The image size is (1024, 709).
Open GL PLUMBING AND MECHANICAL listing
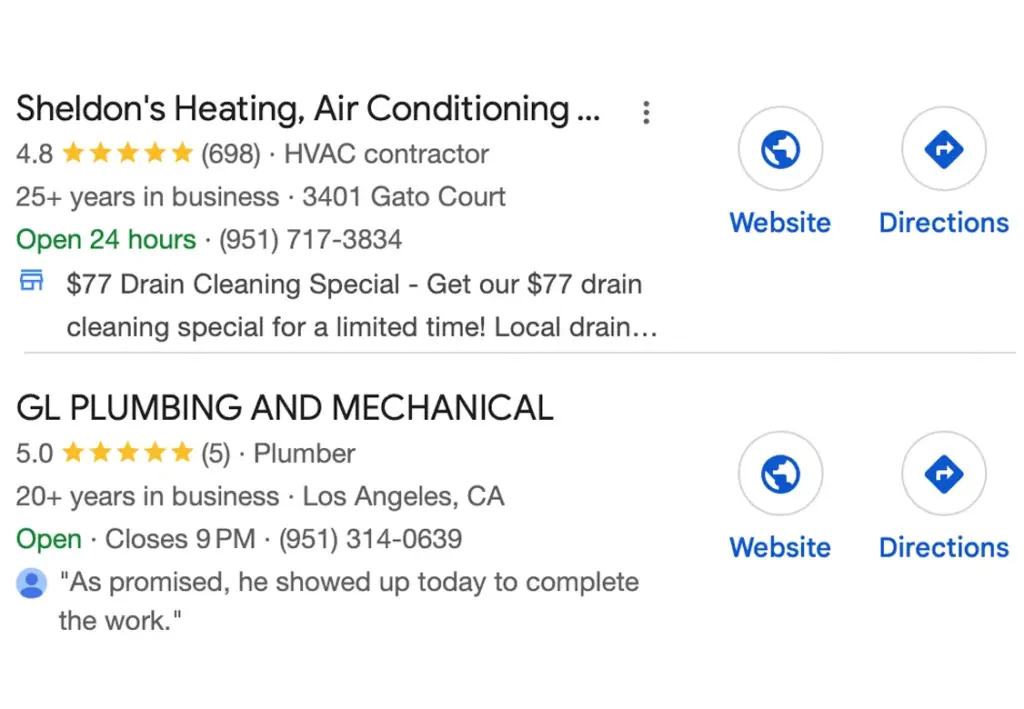pos(284,408)
